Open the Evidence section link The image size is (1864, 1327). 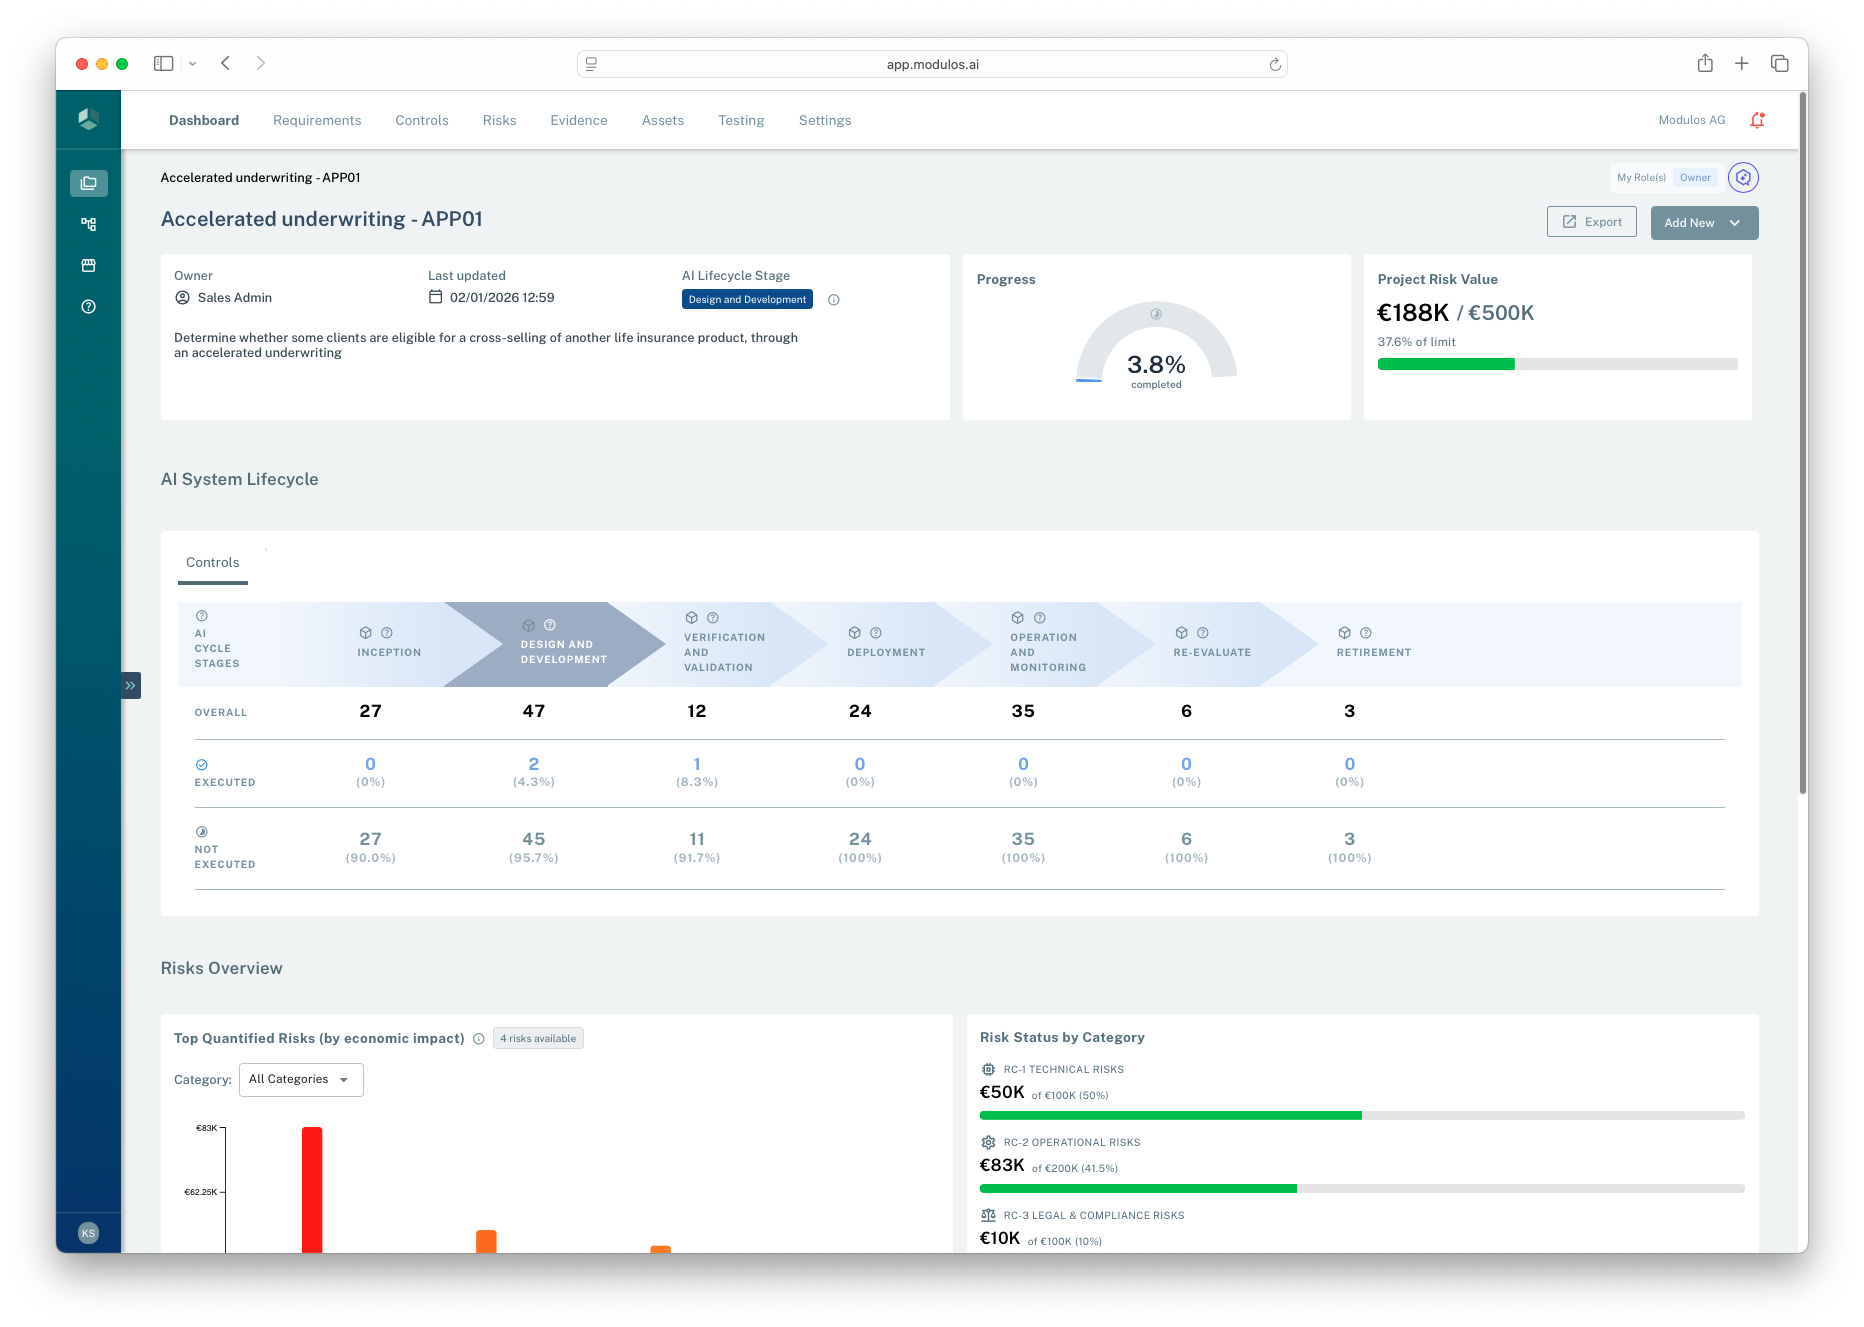click(x=578, y=120)
